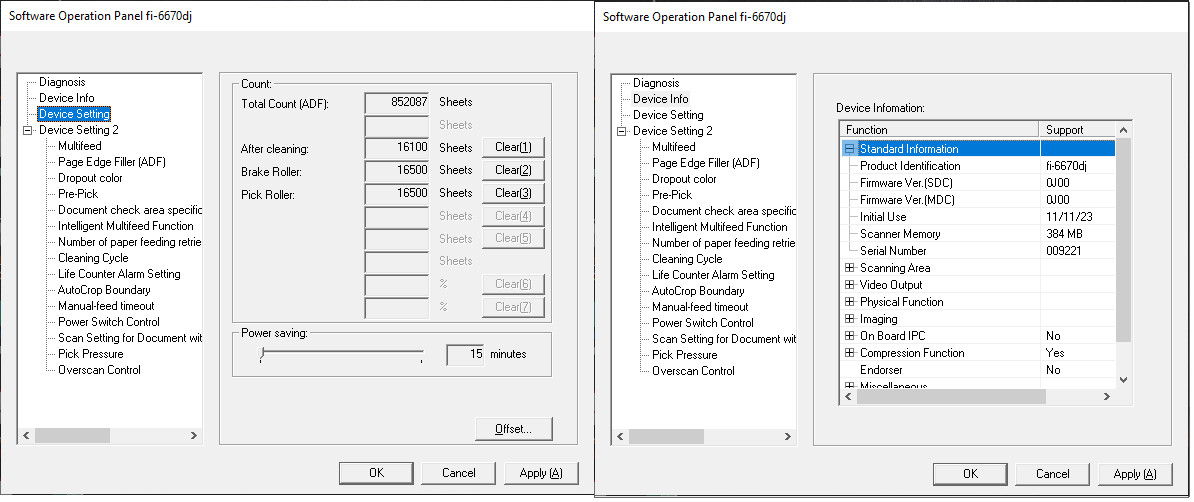Viewport: 1194px width, 502px height.
Task: Click left window tree scroll-left arrow
Action: click(x=26, y=436)
